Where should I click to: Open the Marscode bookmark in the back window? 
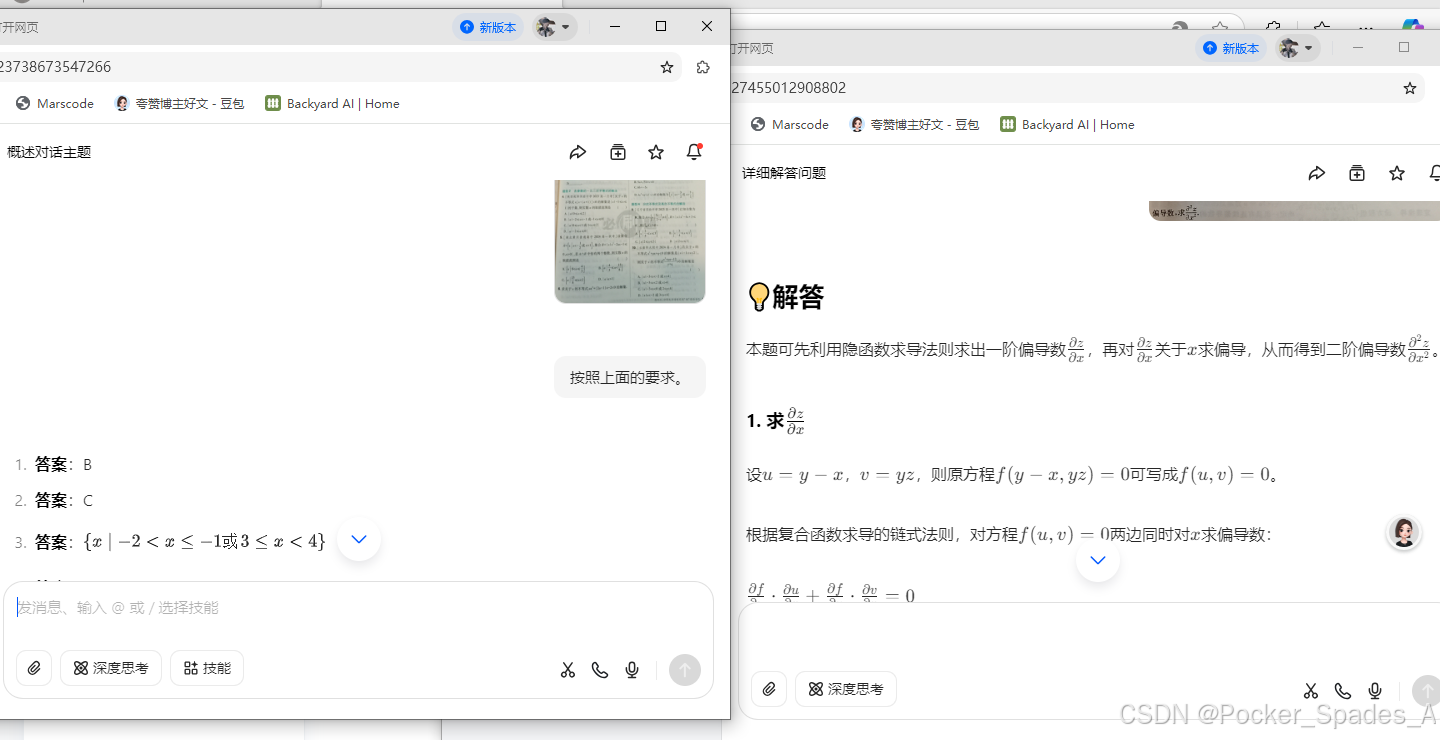point(790,124)
